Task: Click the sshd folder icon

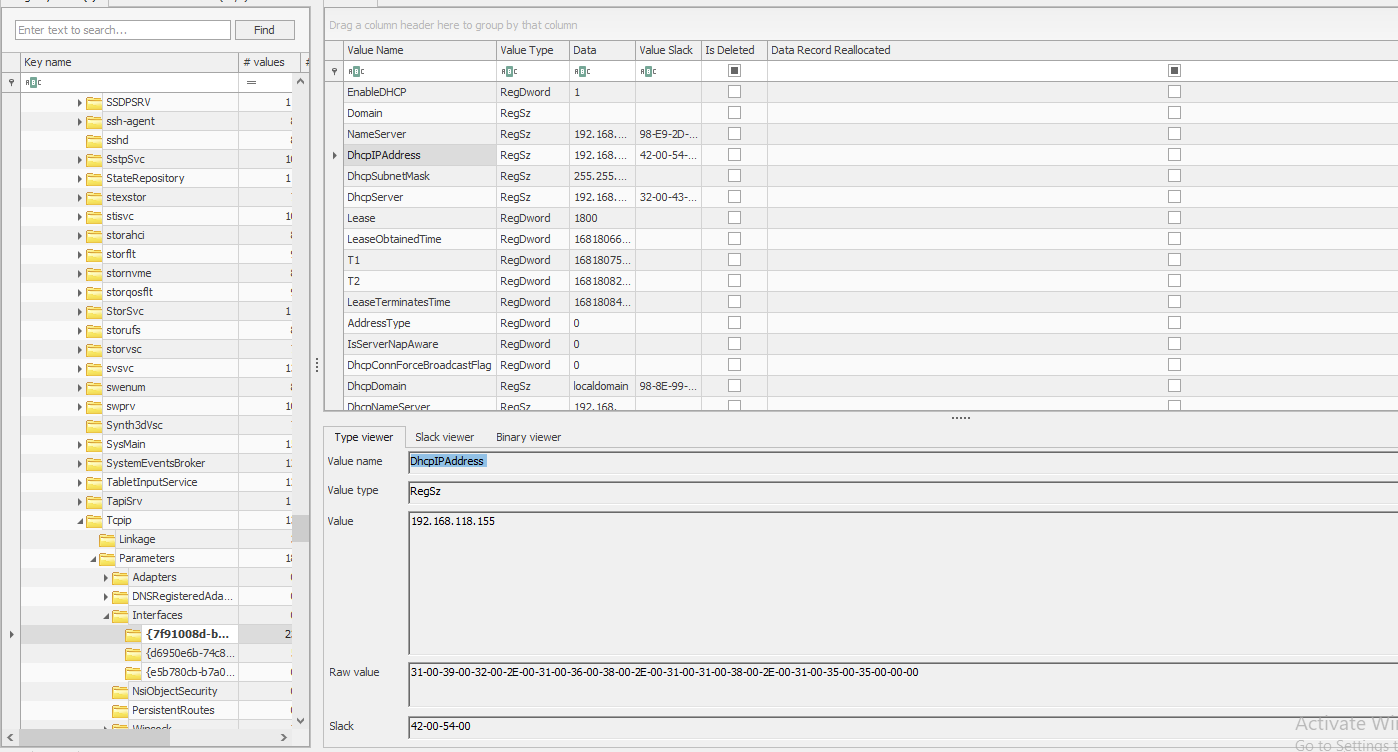Action: click(94, 141)
